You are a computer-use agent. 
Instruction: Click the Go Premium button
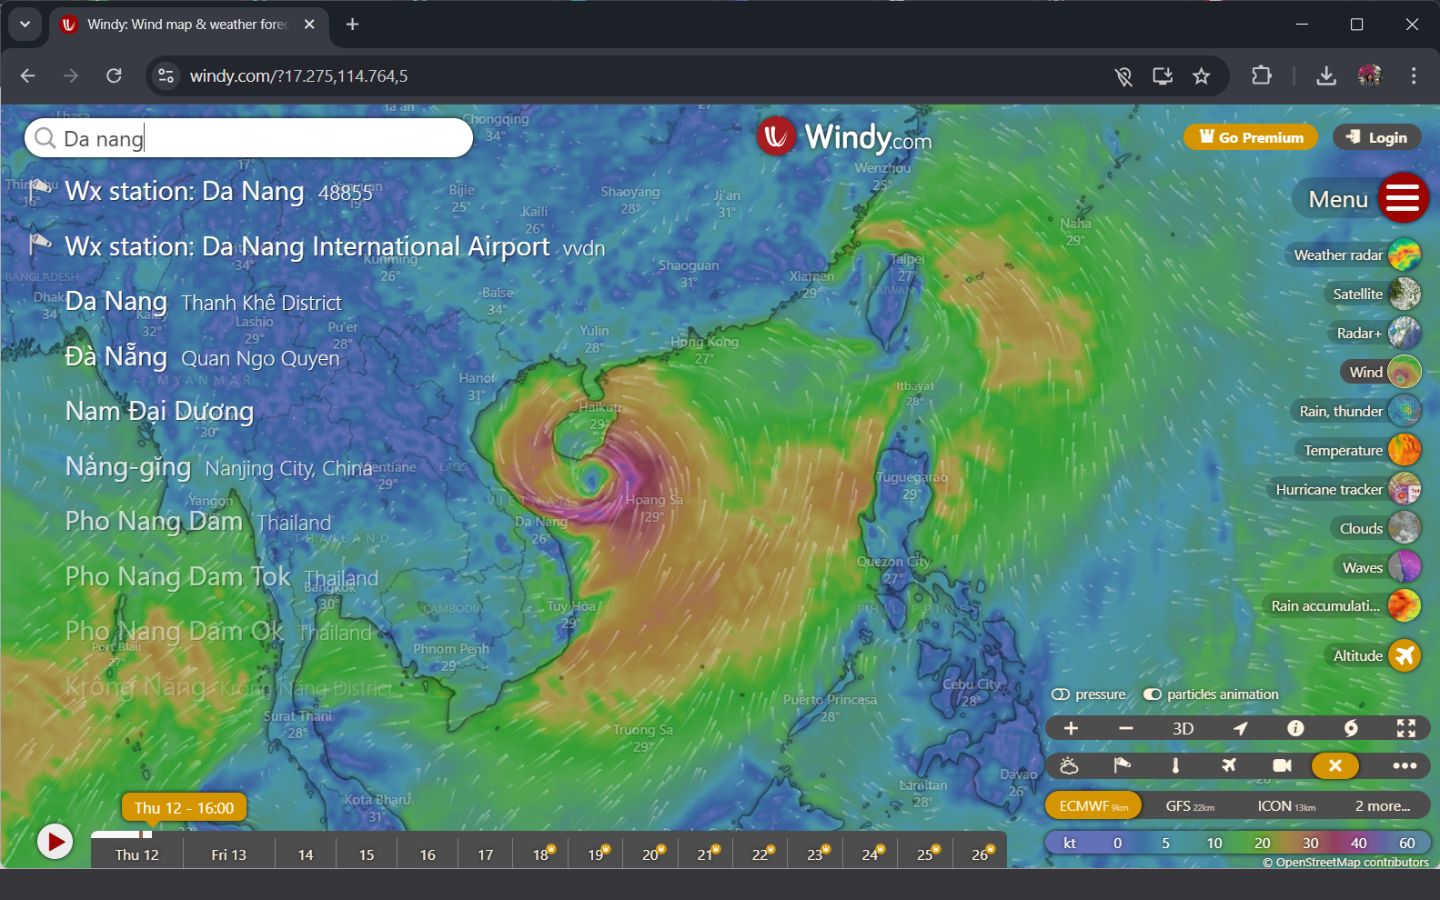tap(1250, 137)
